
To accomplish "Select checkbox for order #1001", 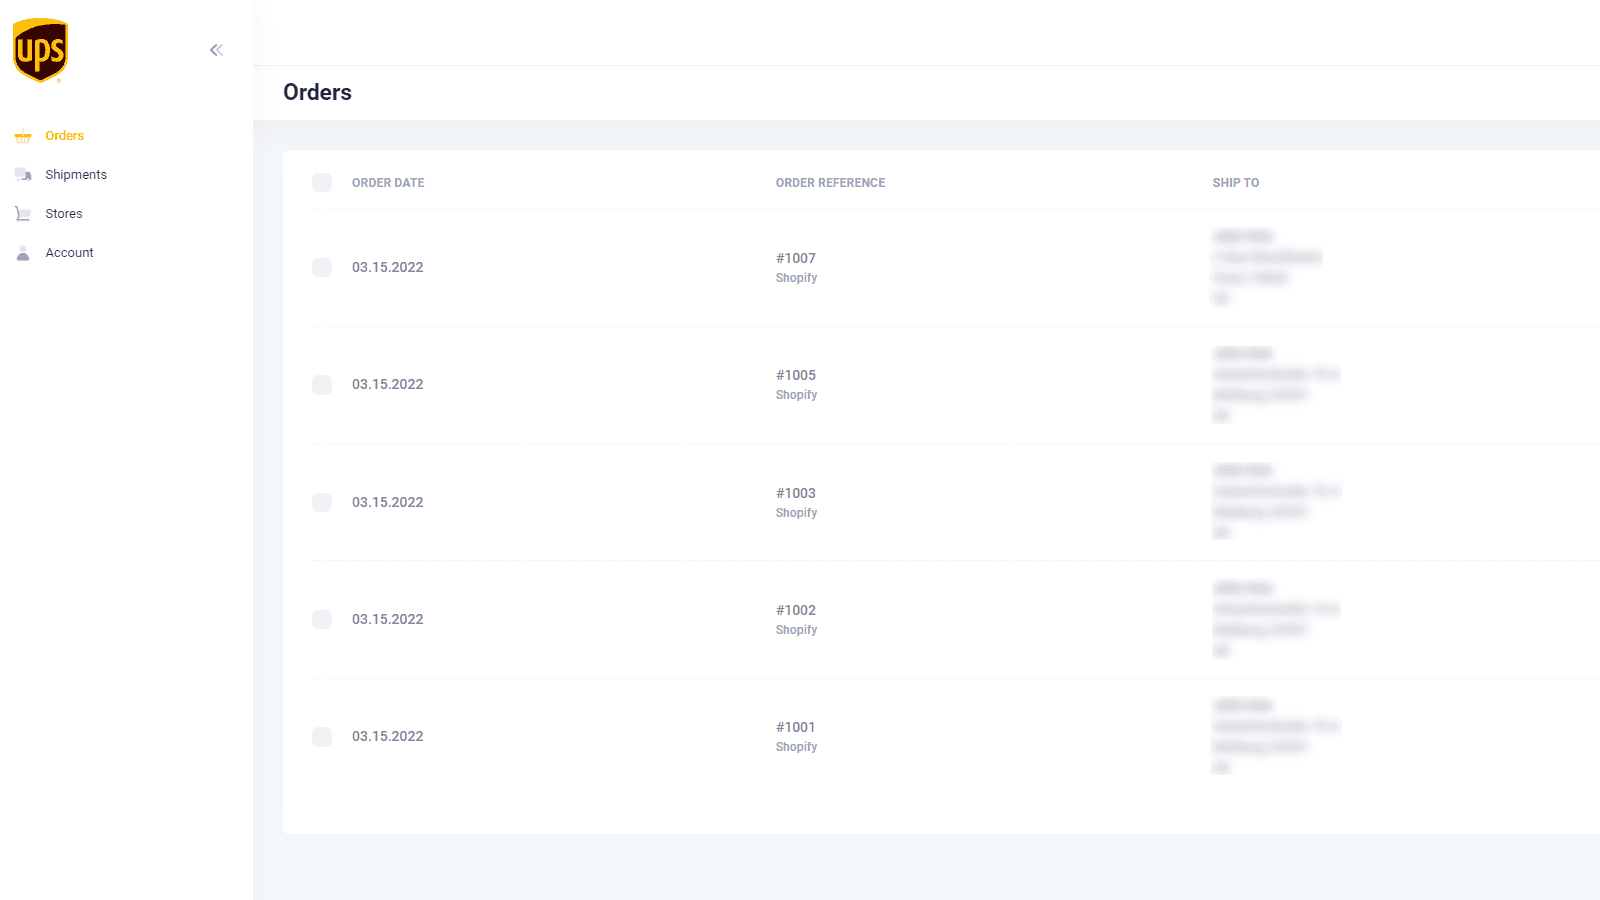I will (322, 737).
